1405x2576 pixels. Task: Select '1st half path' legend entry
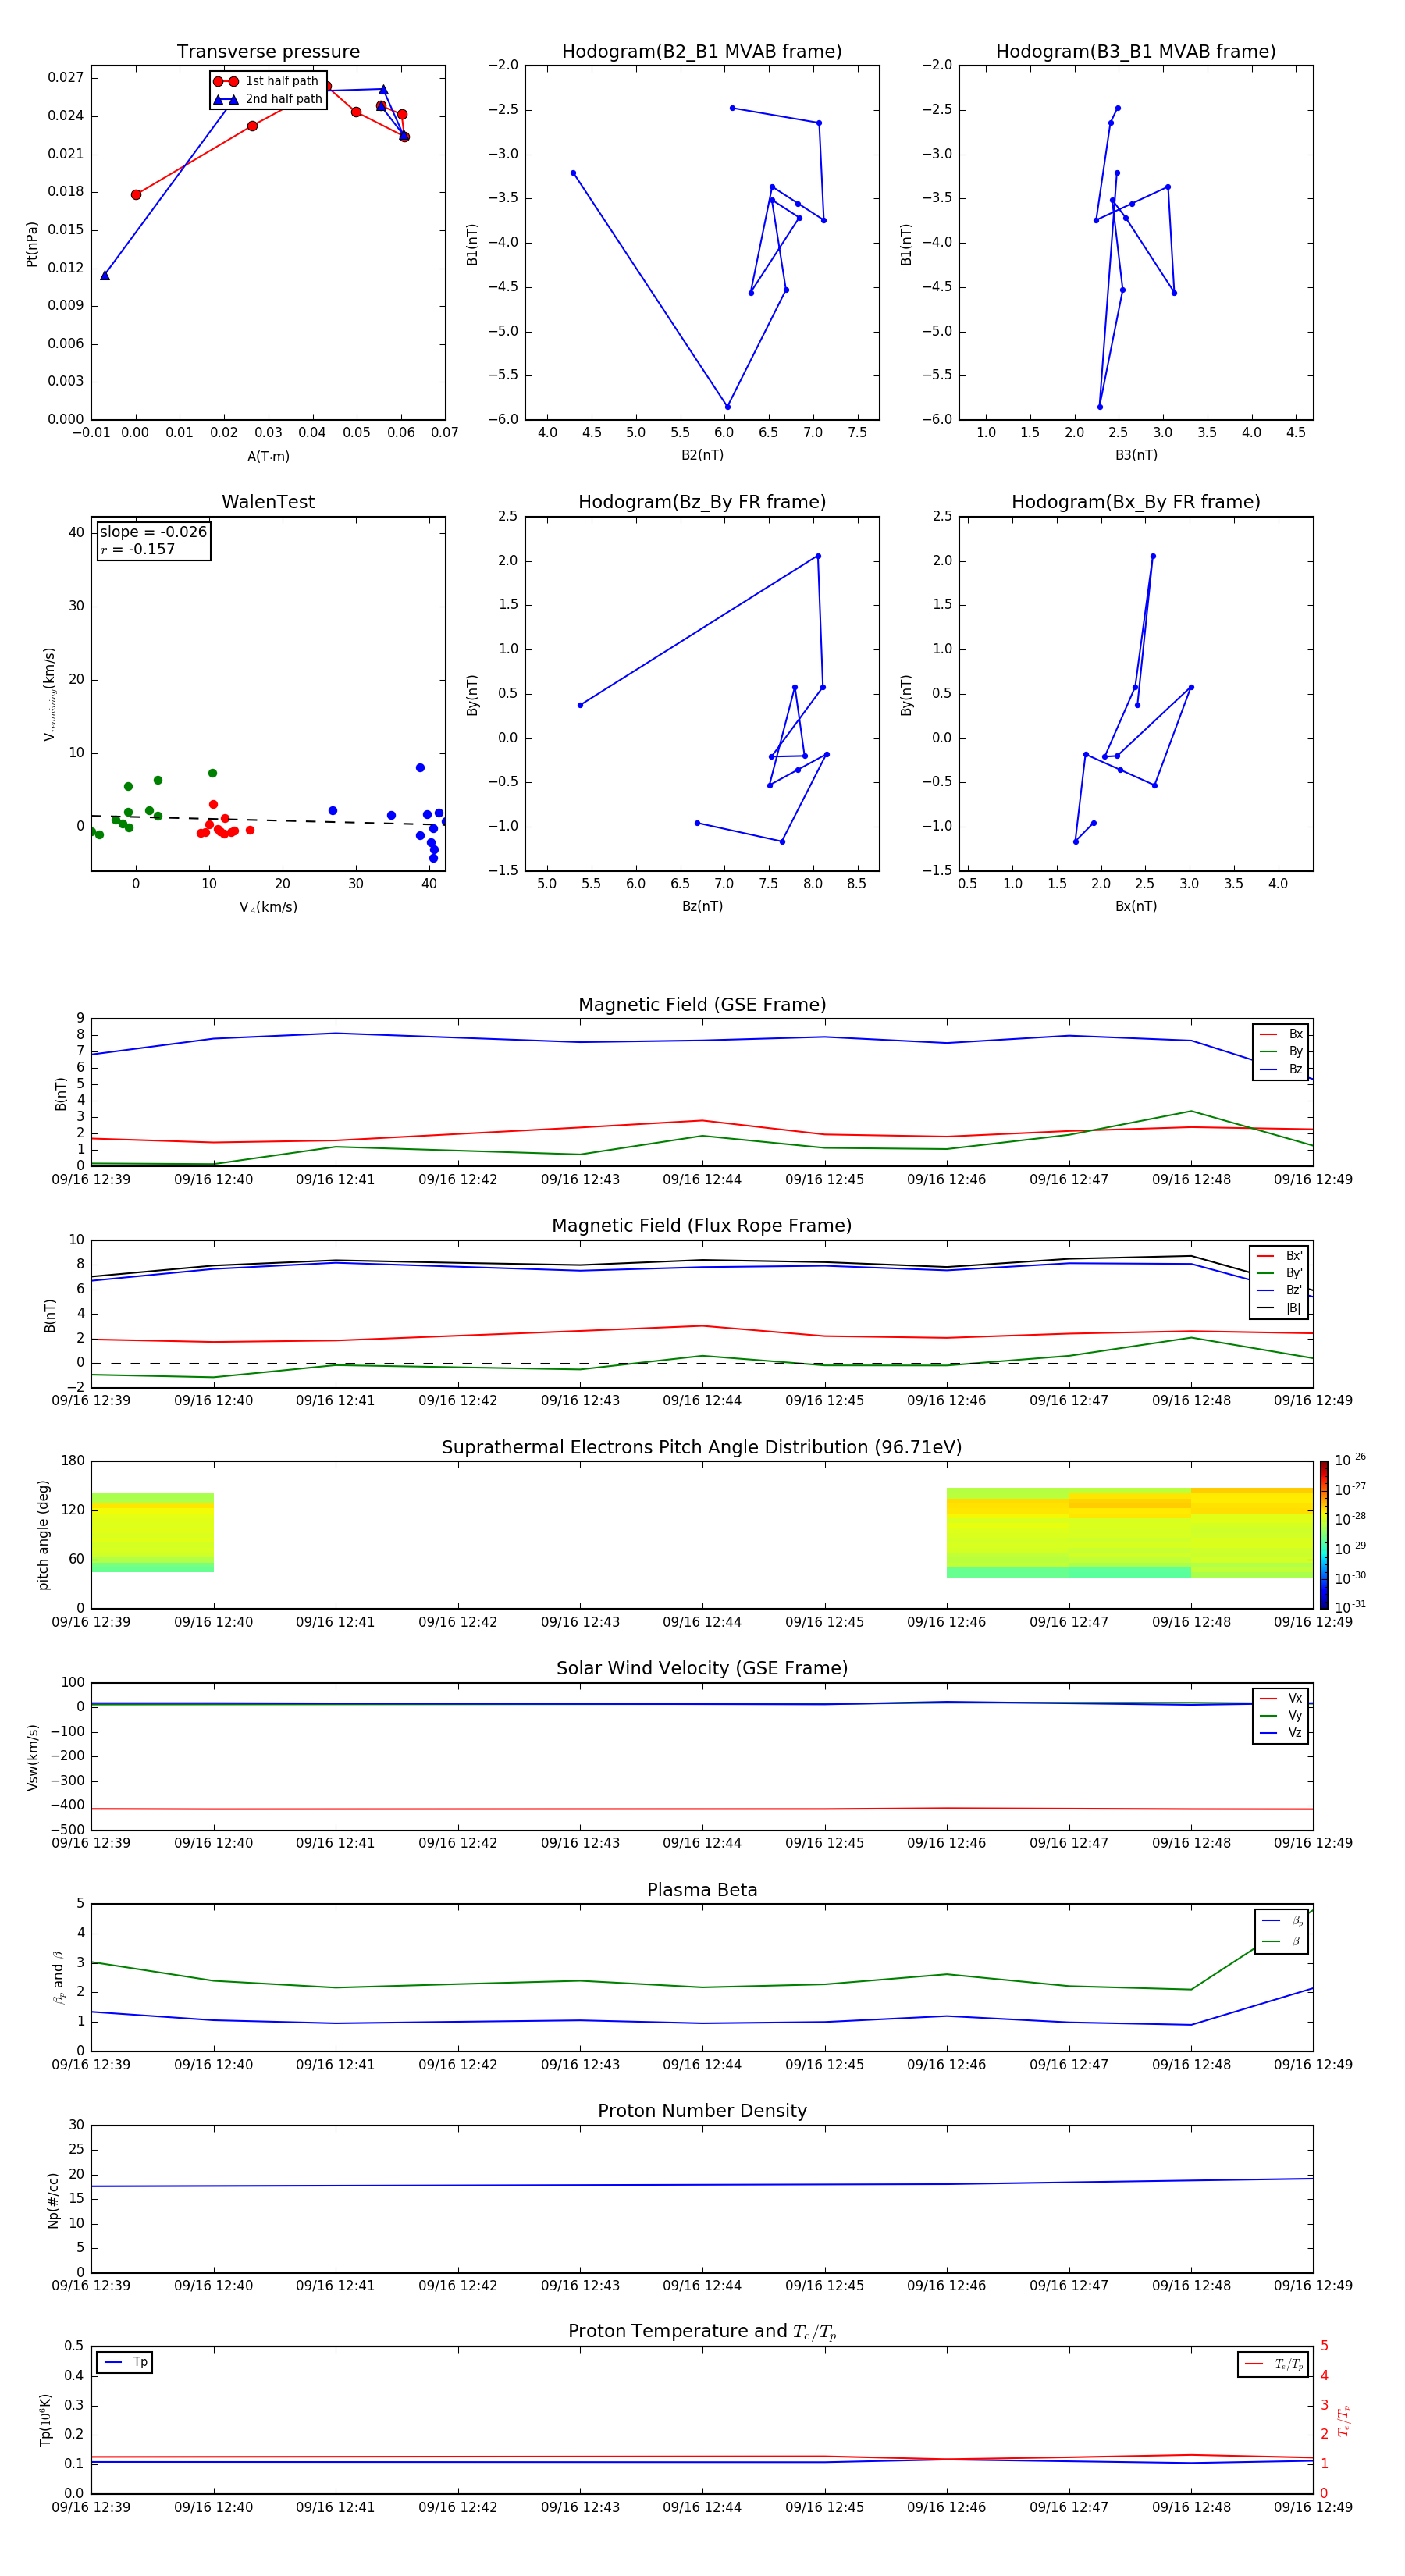(x=268, y=81)
